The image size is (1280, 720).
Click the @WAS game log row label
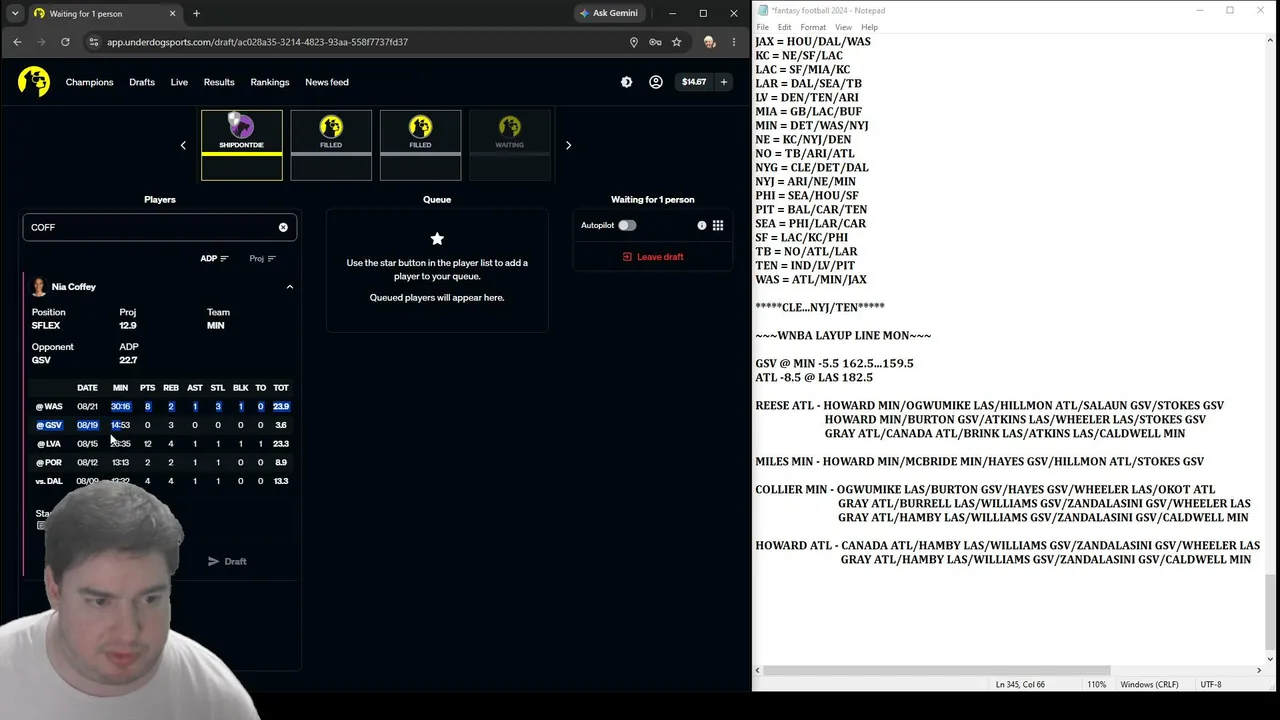[49, 407]
